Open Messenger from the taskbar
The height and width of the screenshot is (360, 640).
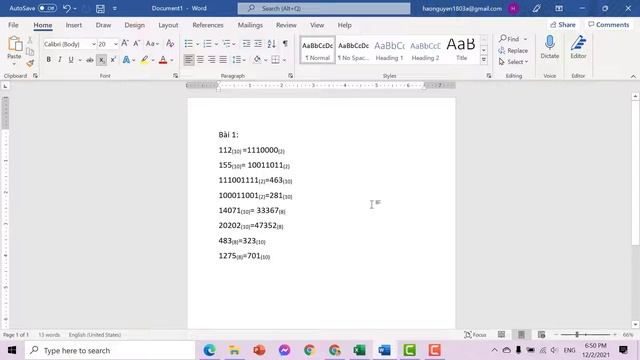[284, 350]
